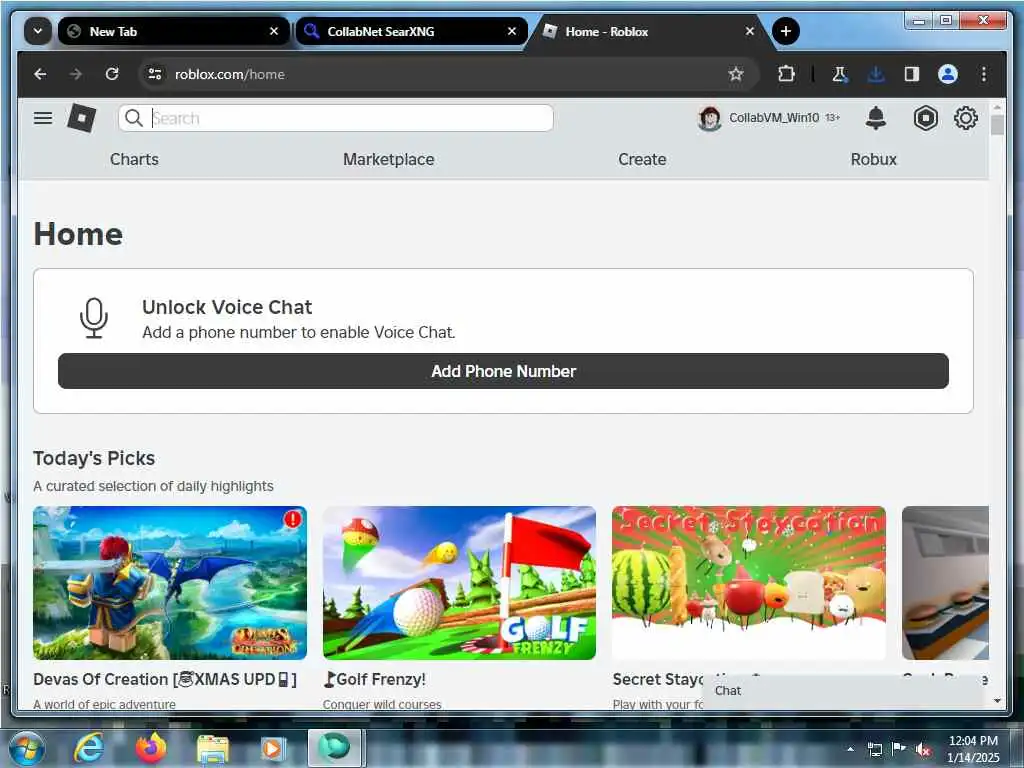
Task: Open the Roblox hamburger navigation menu
Action: click(43, 118)
